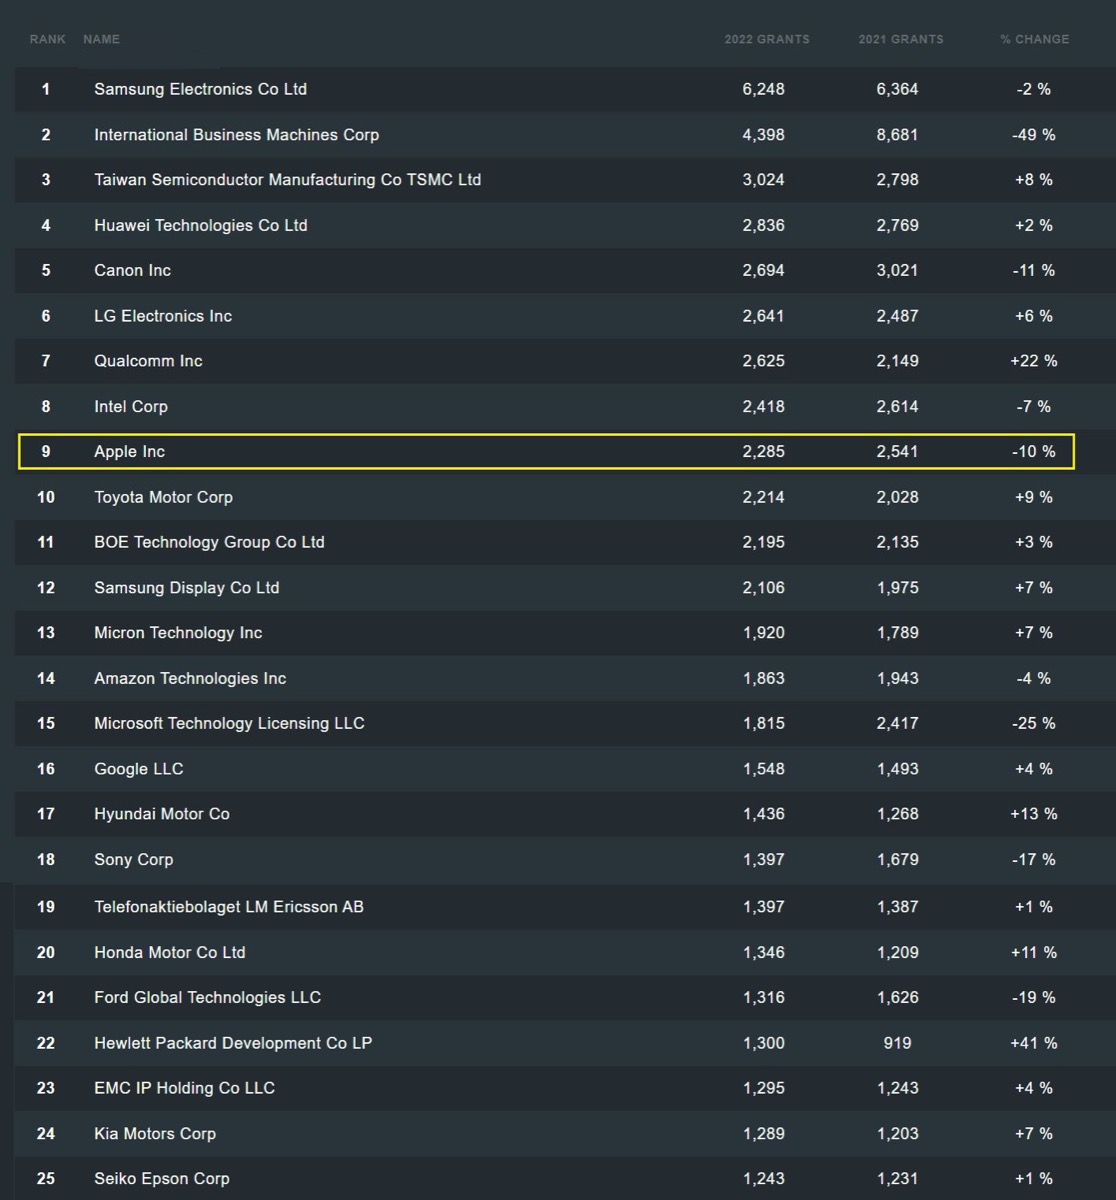Click Seiko Epson's 2022 value 1,243
This screenshot has width=1116, height=1200.
pos(764,1178)
